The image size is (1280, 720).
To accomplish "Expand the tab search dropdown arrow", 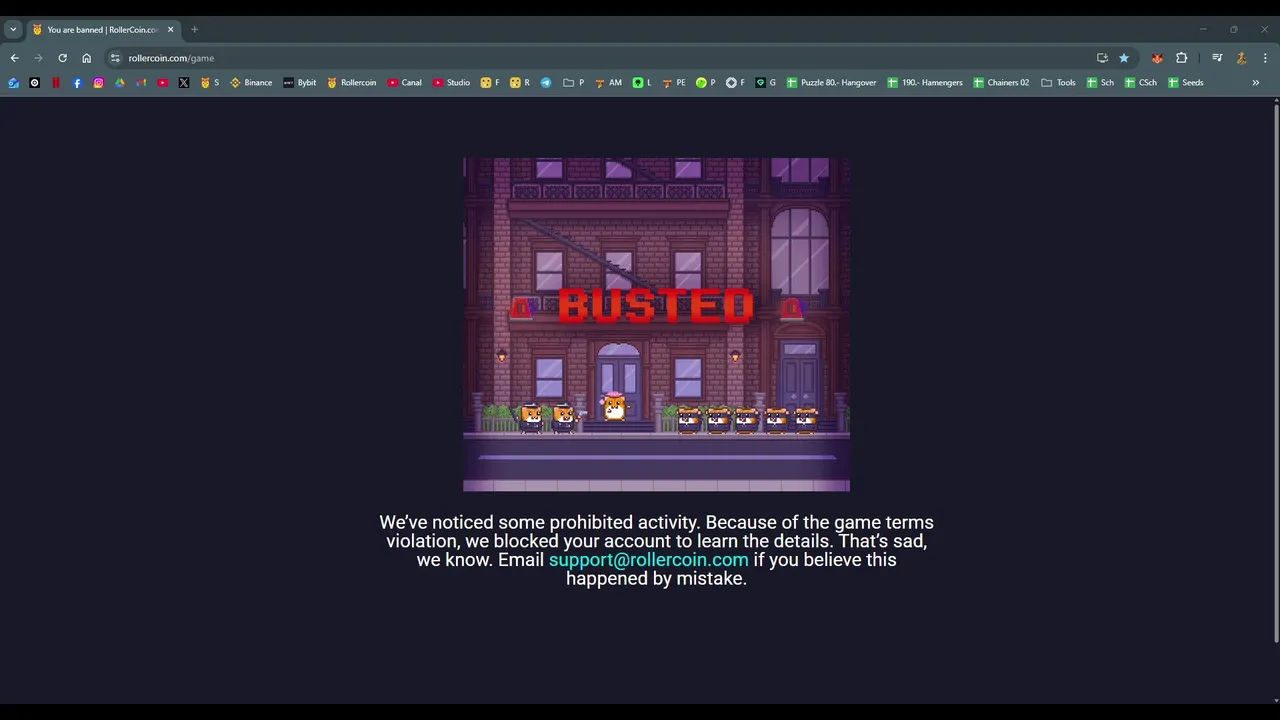I will 13,30.
